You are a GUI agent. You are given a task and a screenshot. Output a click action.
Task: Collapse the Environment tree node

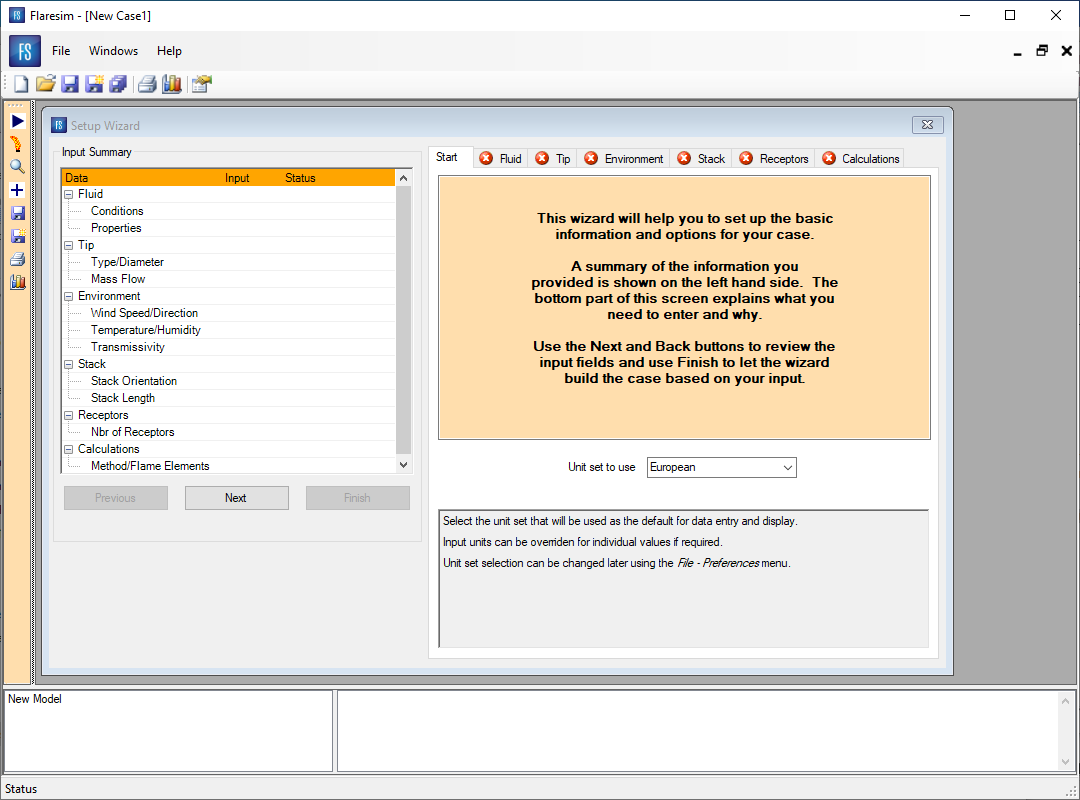[69, 296]
